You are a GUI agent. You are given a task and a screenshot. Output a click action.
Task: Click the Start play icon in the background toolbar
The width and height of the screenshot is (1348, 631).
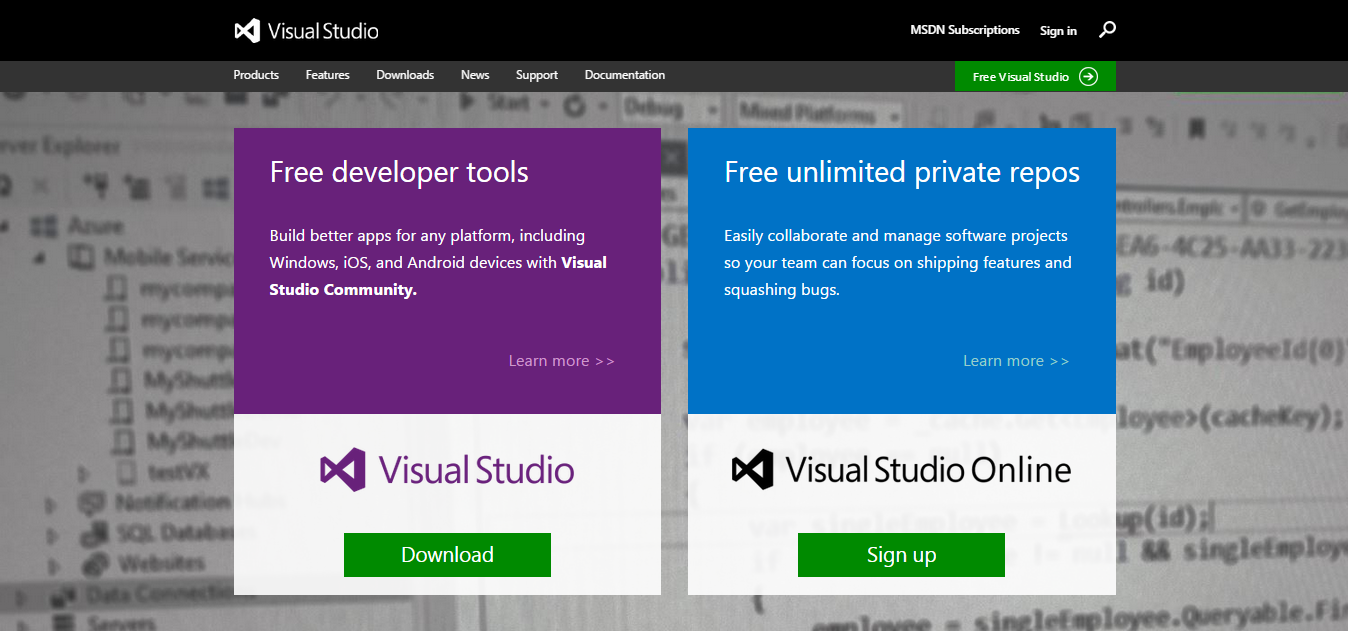(467, 102)
